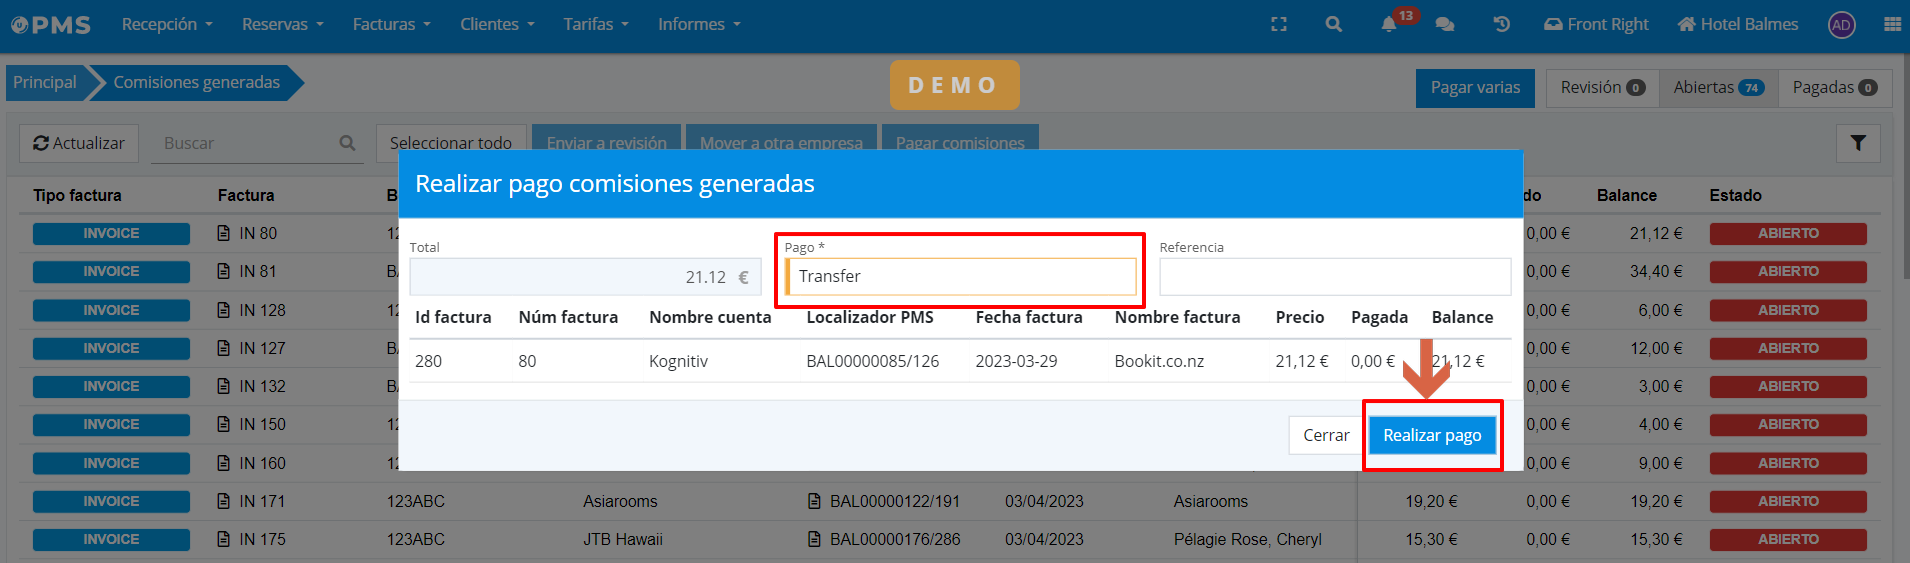
Task: Switch to the Pagadas tab
Action: coord(1834,88)
